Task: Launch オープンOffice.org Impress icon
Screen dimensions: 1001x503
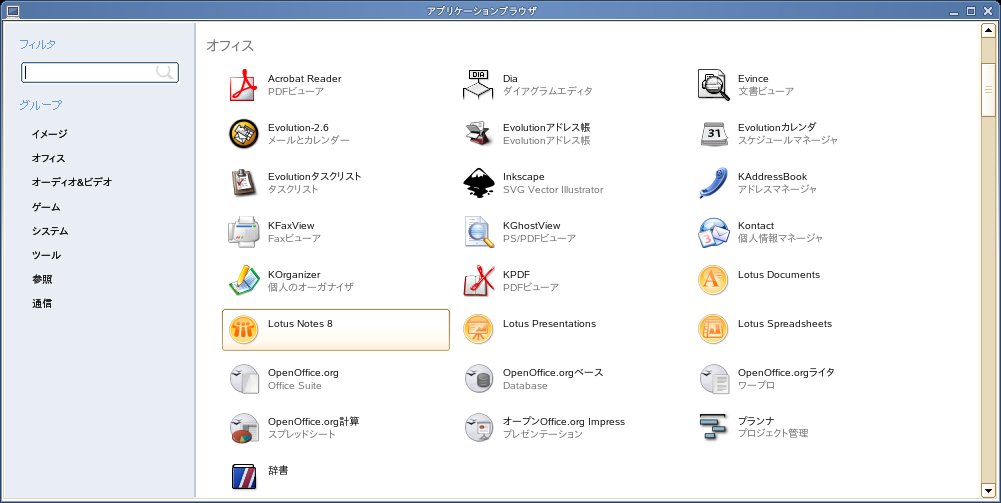Action: click(478, 428)
